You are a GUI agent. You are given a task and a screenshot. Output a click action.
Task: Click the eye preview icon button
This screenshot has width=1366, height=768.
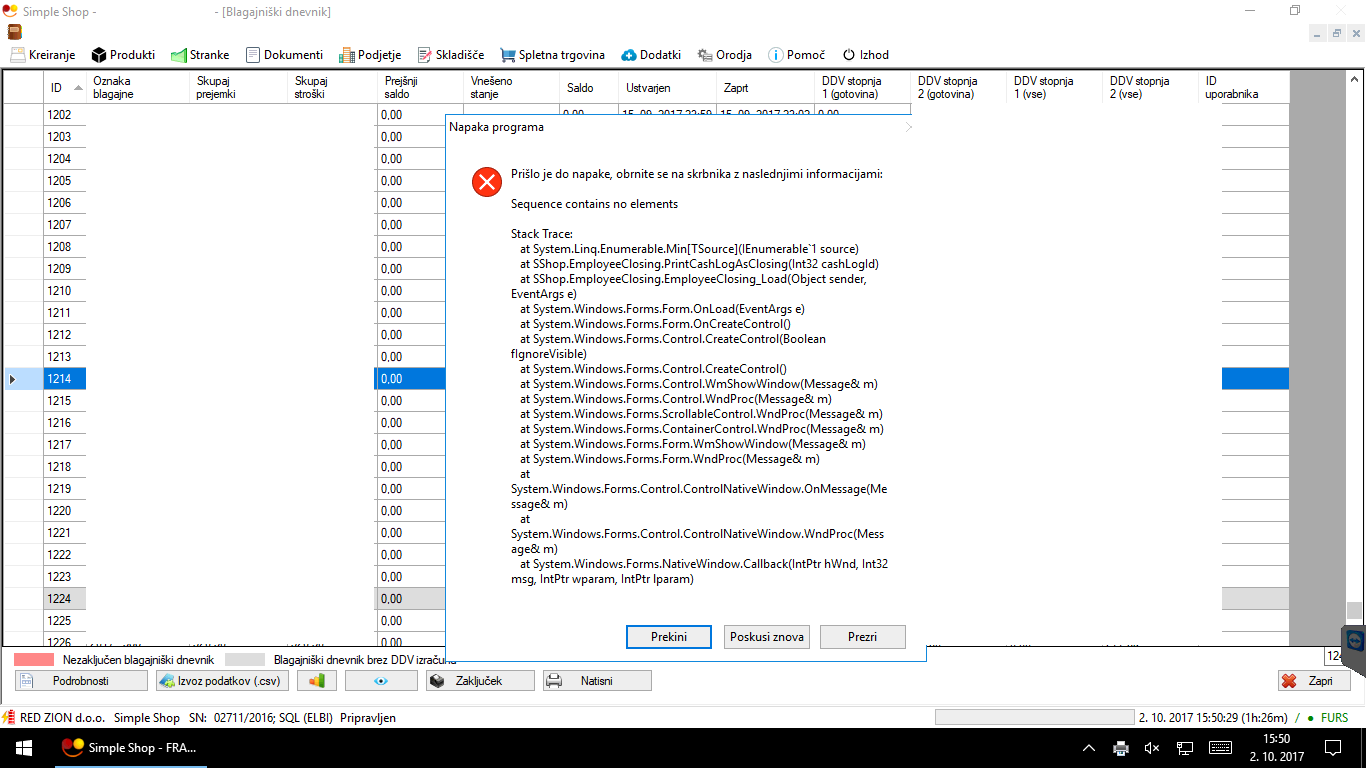coord(381,681)
